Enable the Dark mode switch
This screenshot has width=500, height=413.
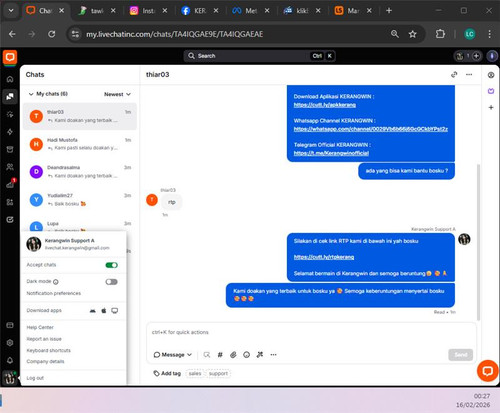coord(111,282)
